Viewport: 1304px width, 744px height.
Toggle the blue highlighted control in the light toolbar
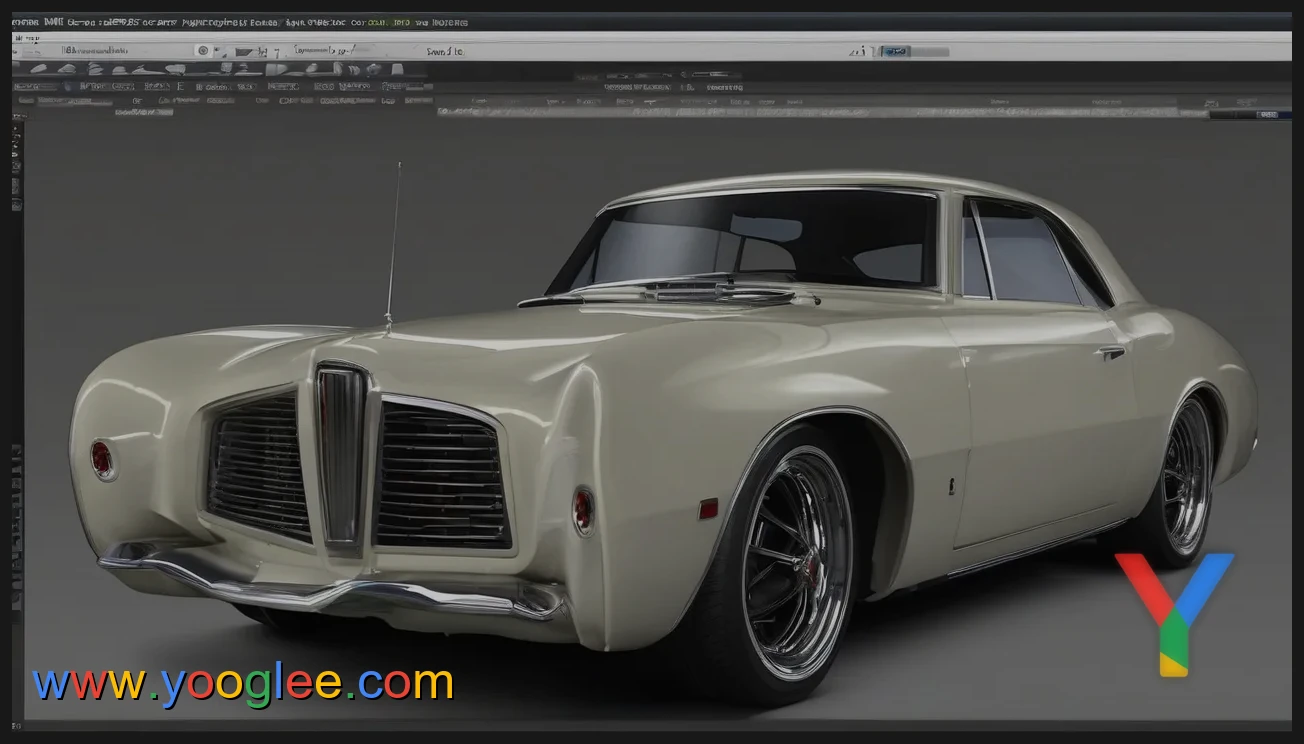893,51
